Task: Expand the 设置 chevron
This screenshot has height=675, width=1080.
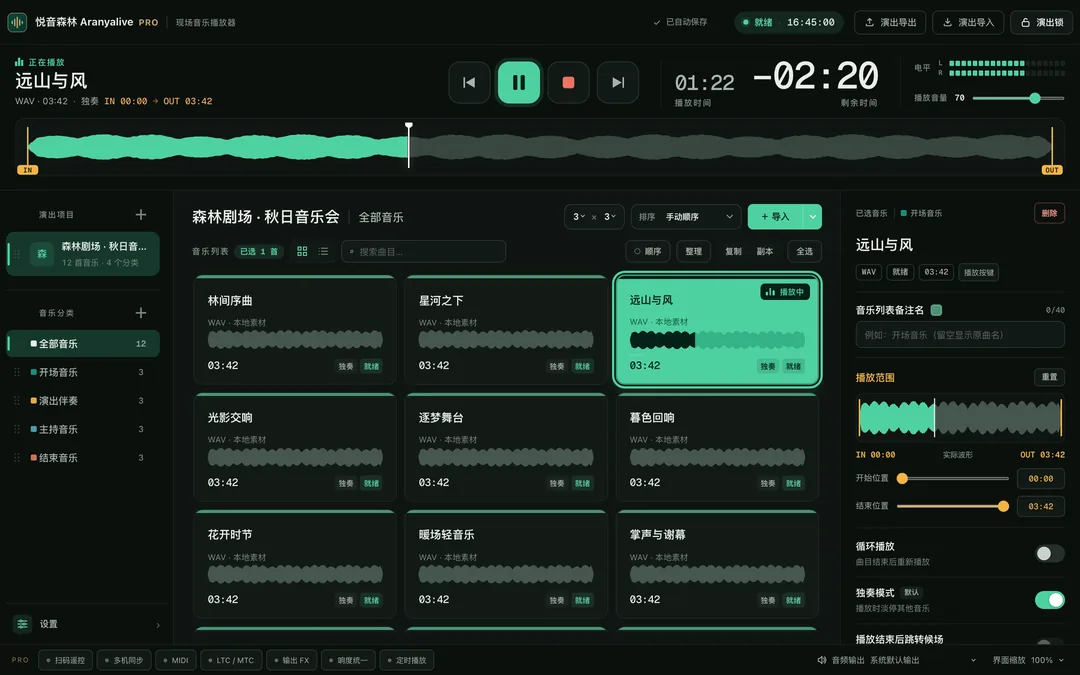Action: [158, 625]
